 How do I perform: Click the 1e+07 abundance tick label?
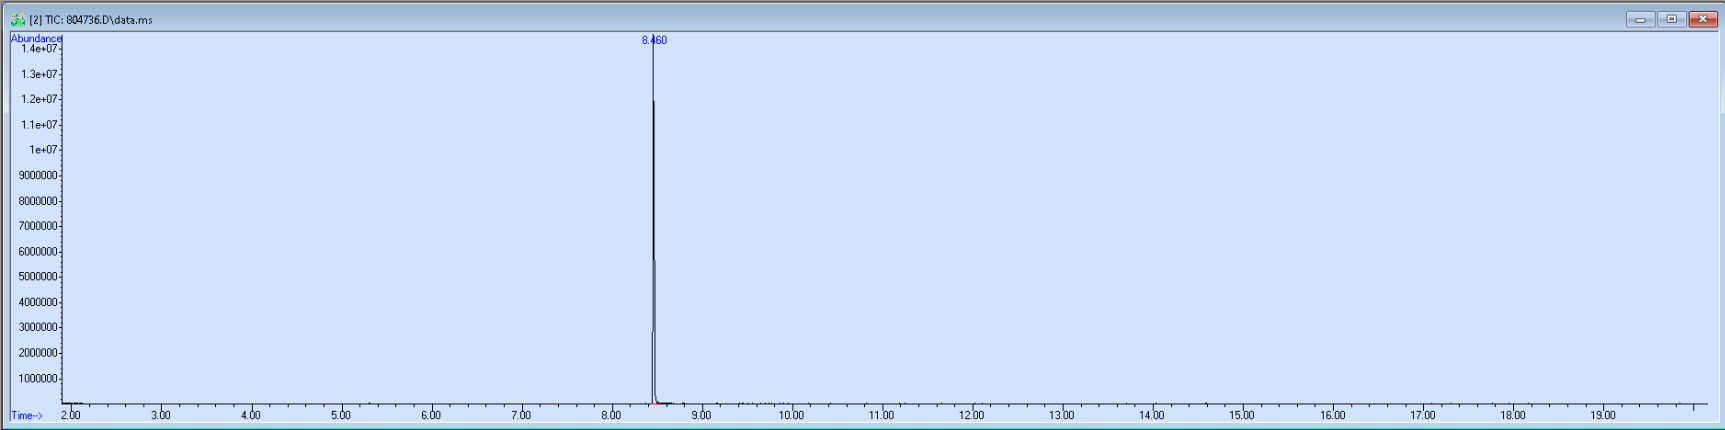coord(43,150)
